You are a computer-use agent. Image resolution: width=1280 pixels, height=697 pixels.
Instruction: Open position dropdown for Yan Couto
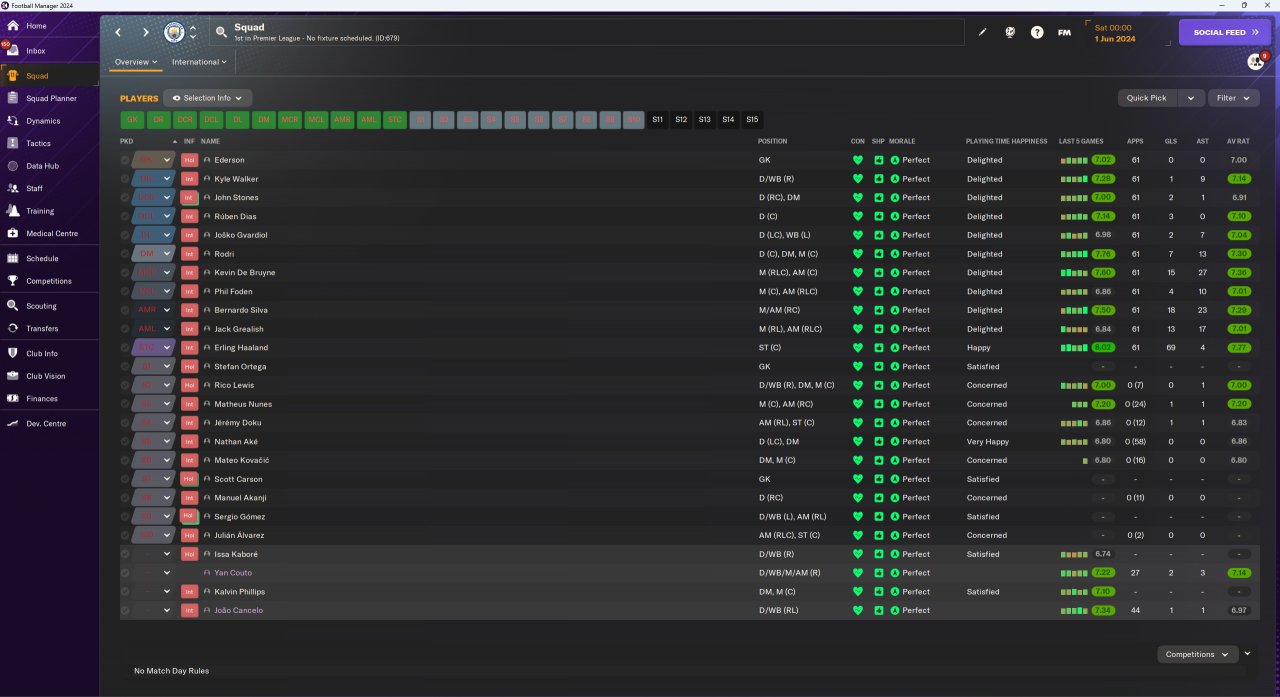(x=167, y=573)
